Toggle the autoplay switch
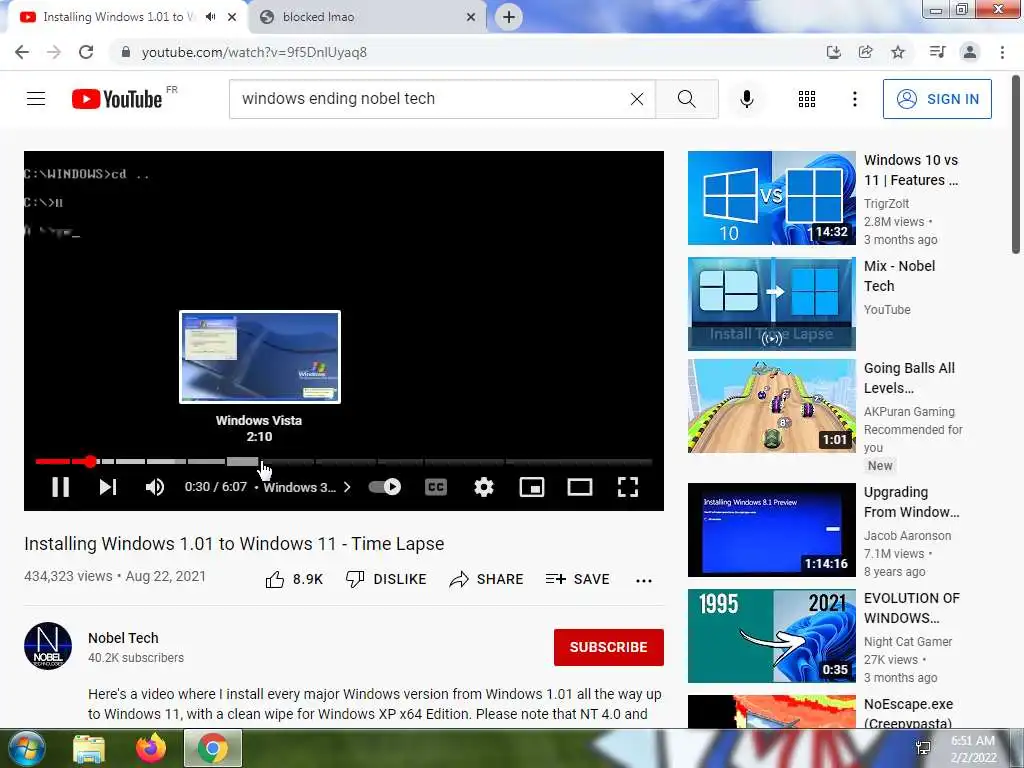 385,487
